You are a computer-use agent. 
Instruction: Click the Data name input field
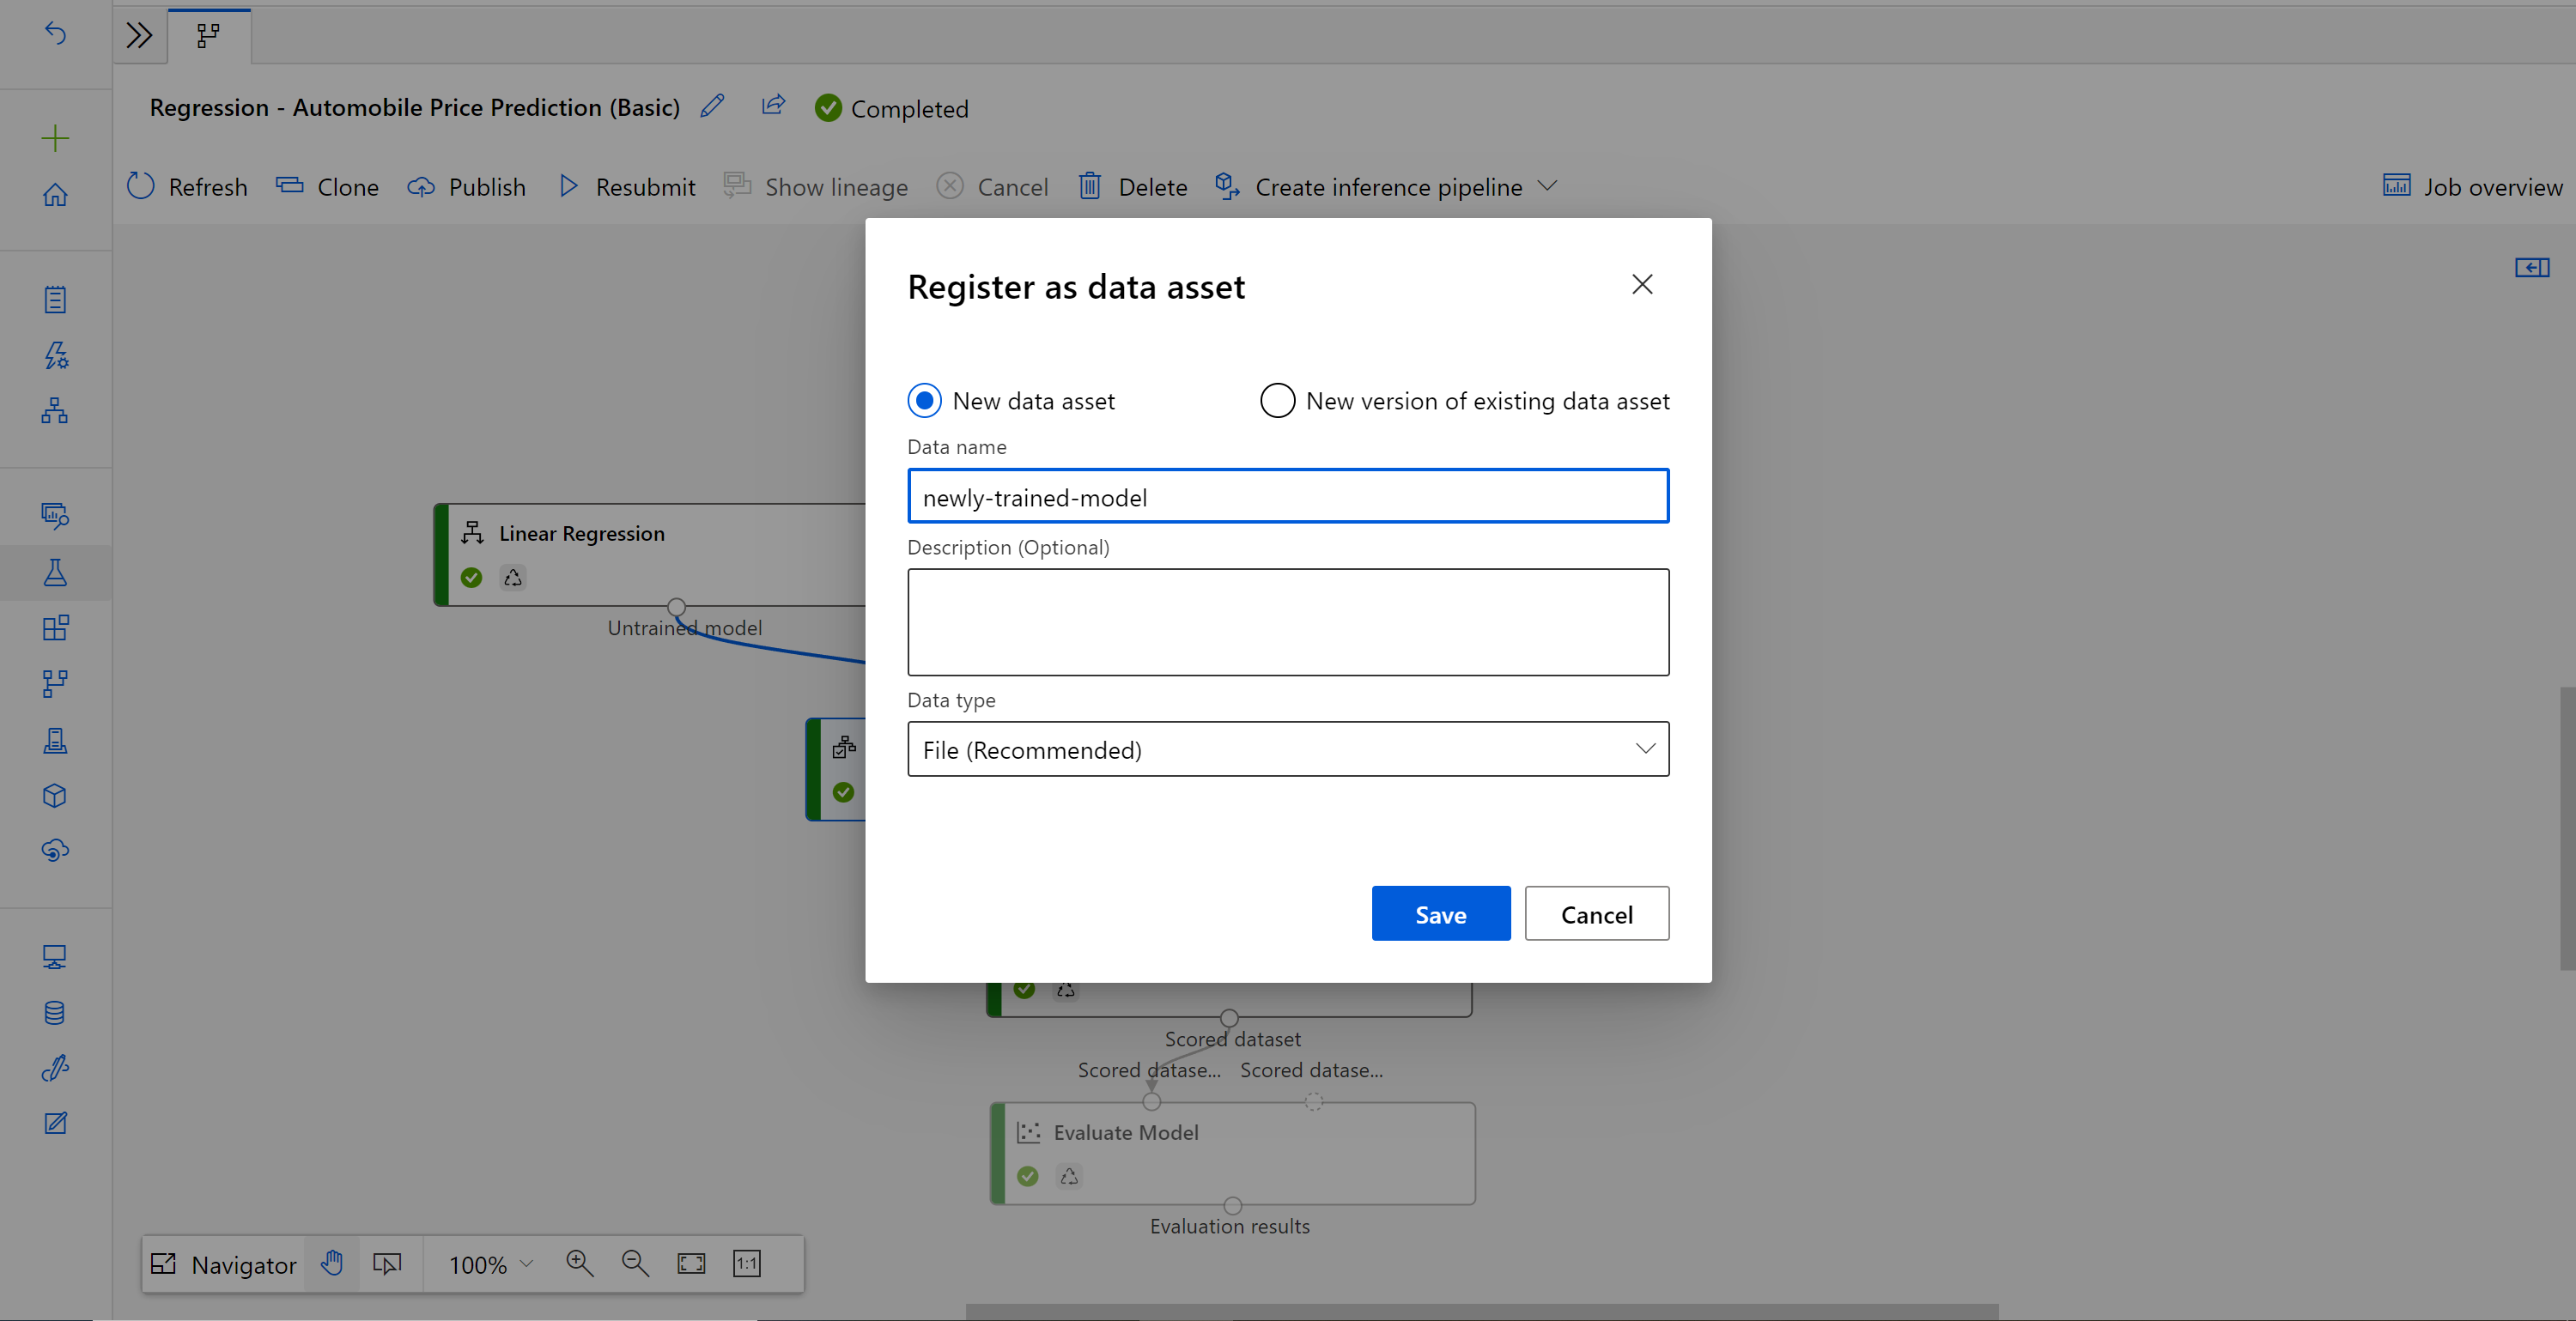[x=1287, y=495]
